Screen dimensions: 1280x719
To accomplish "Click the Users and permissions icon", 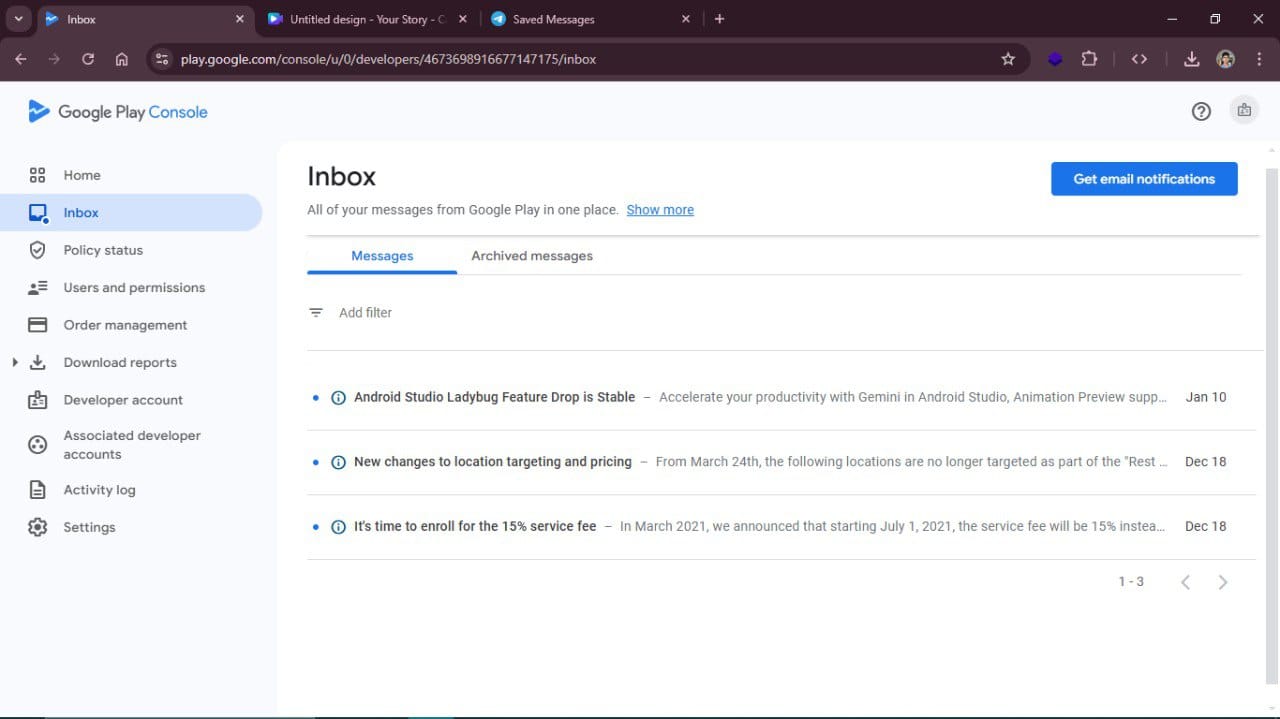I will (38, 288).
